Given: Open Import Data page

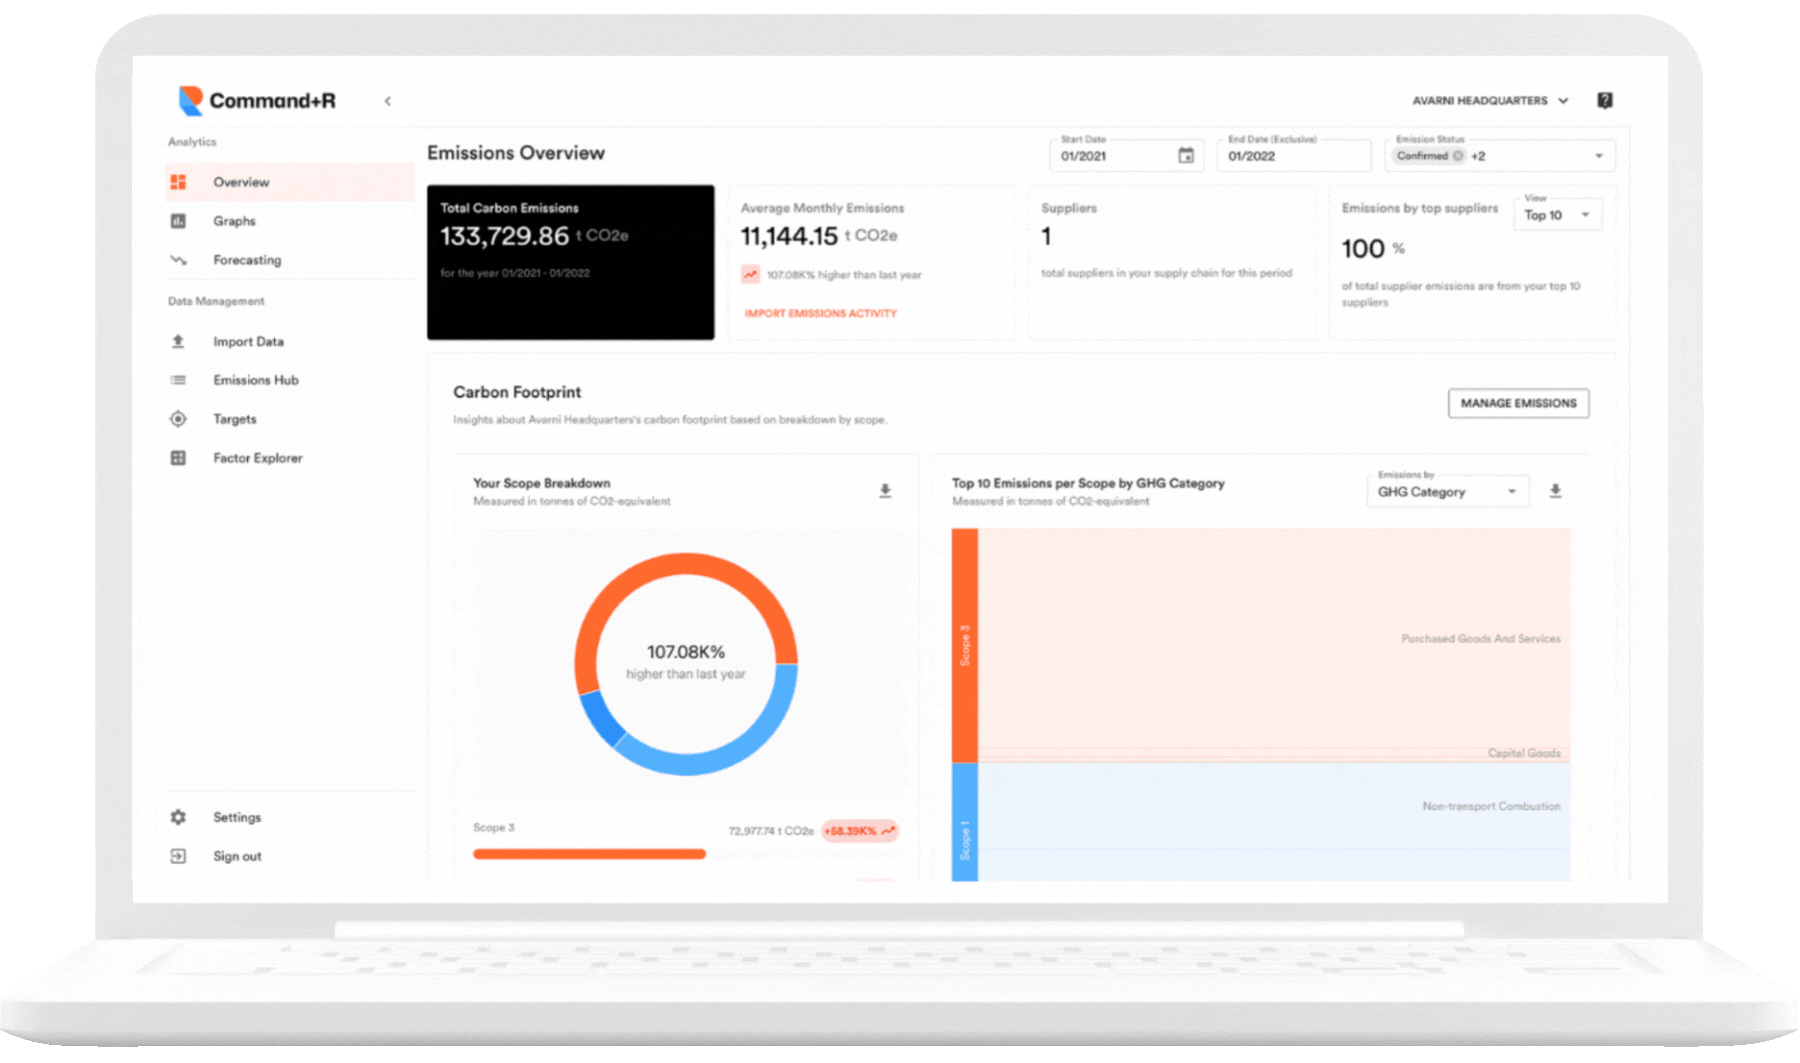Looking at the screenshot, I should point(289,342).
